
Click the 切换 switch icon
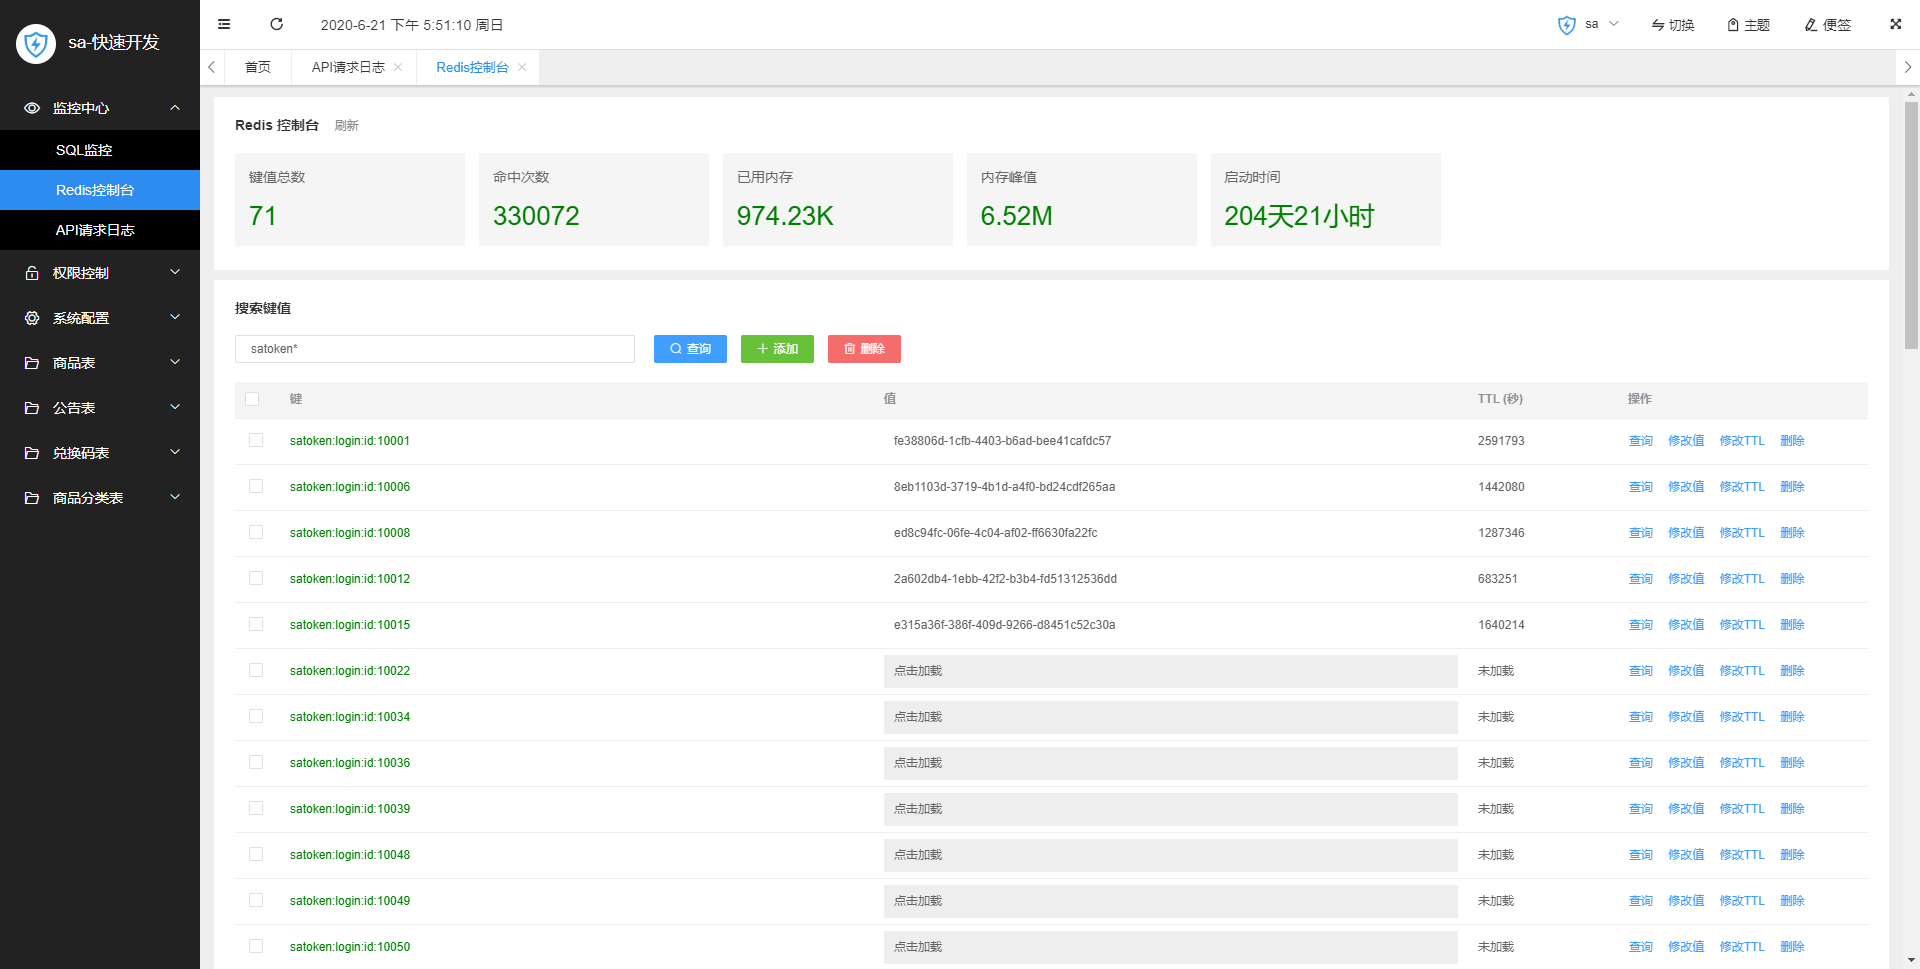tap(1672, 25)
